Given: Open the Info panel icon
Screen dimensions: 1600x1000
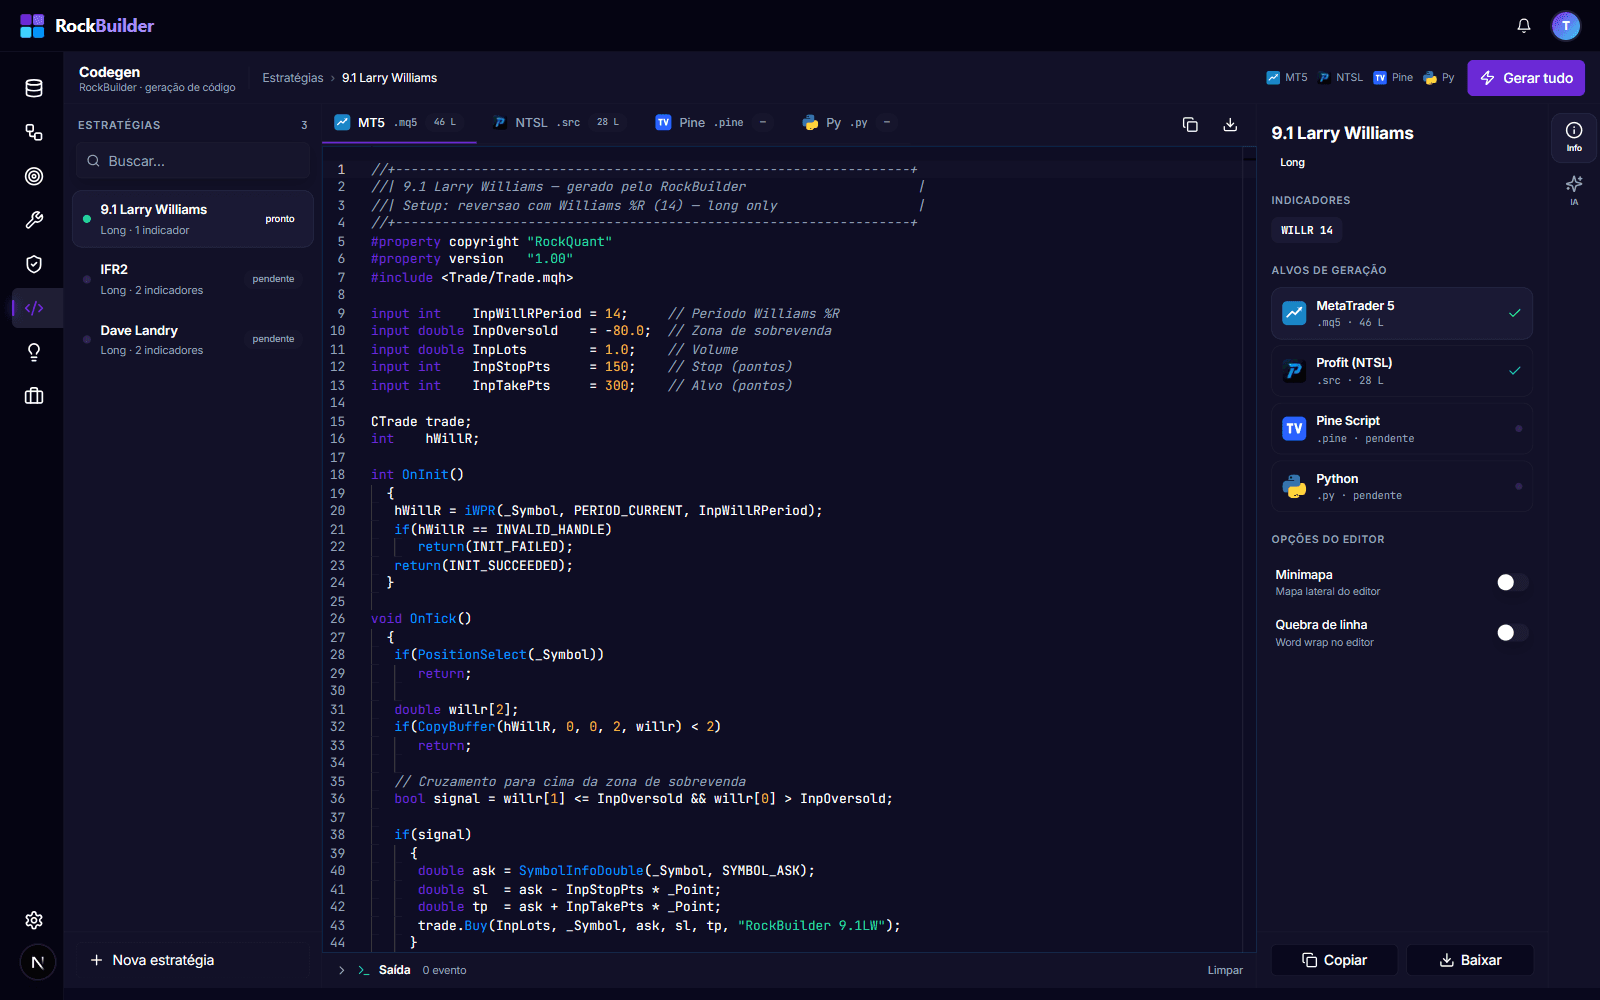Looking at the screenshot, I should [x=1574, y=137].
